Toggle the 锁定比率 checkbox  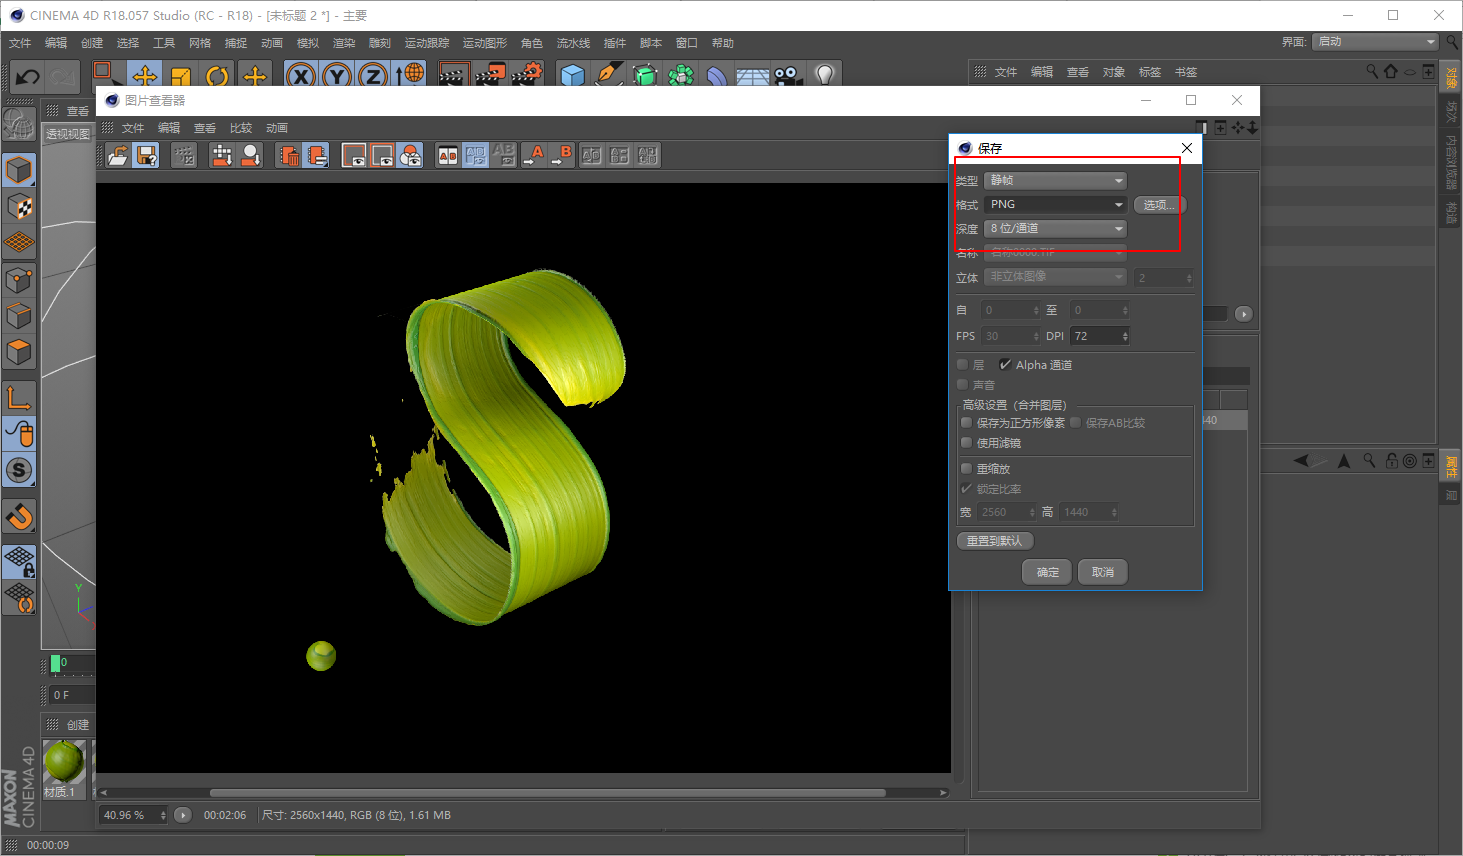pyautogui.click(x=966, y=489)
